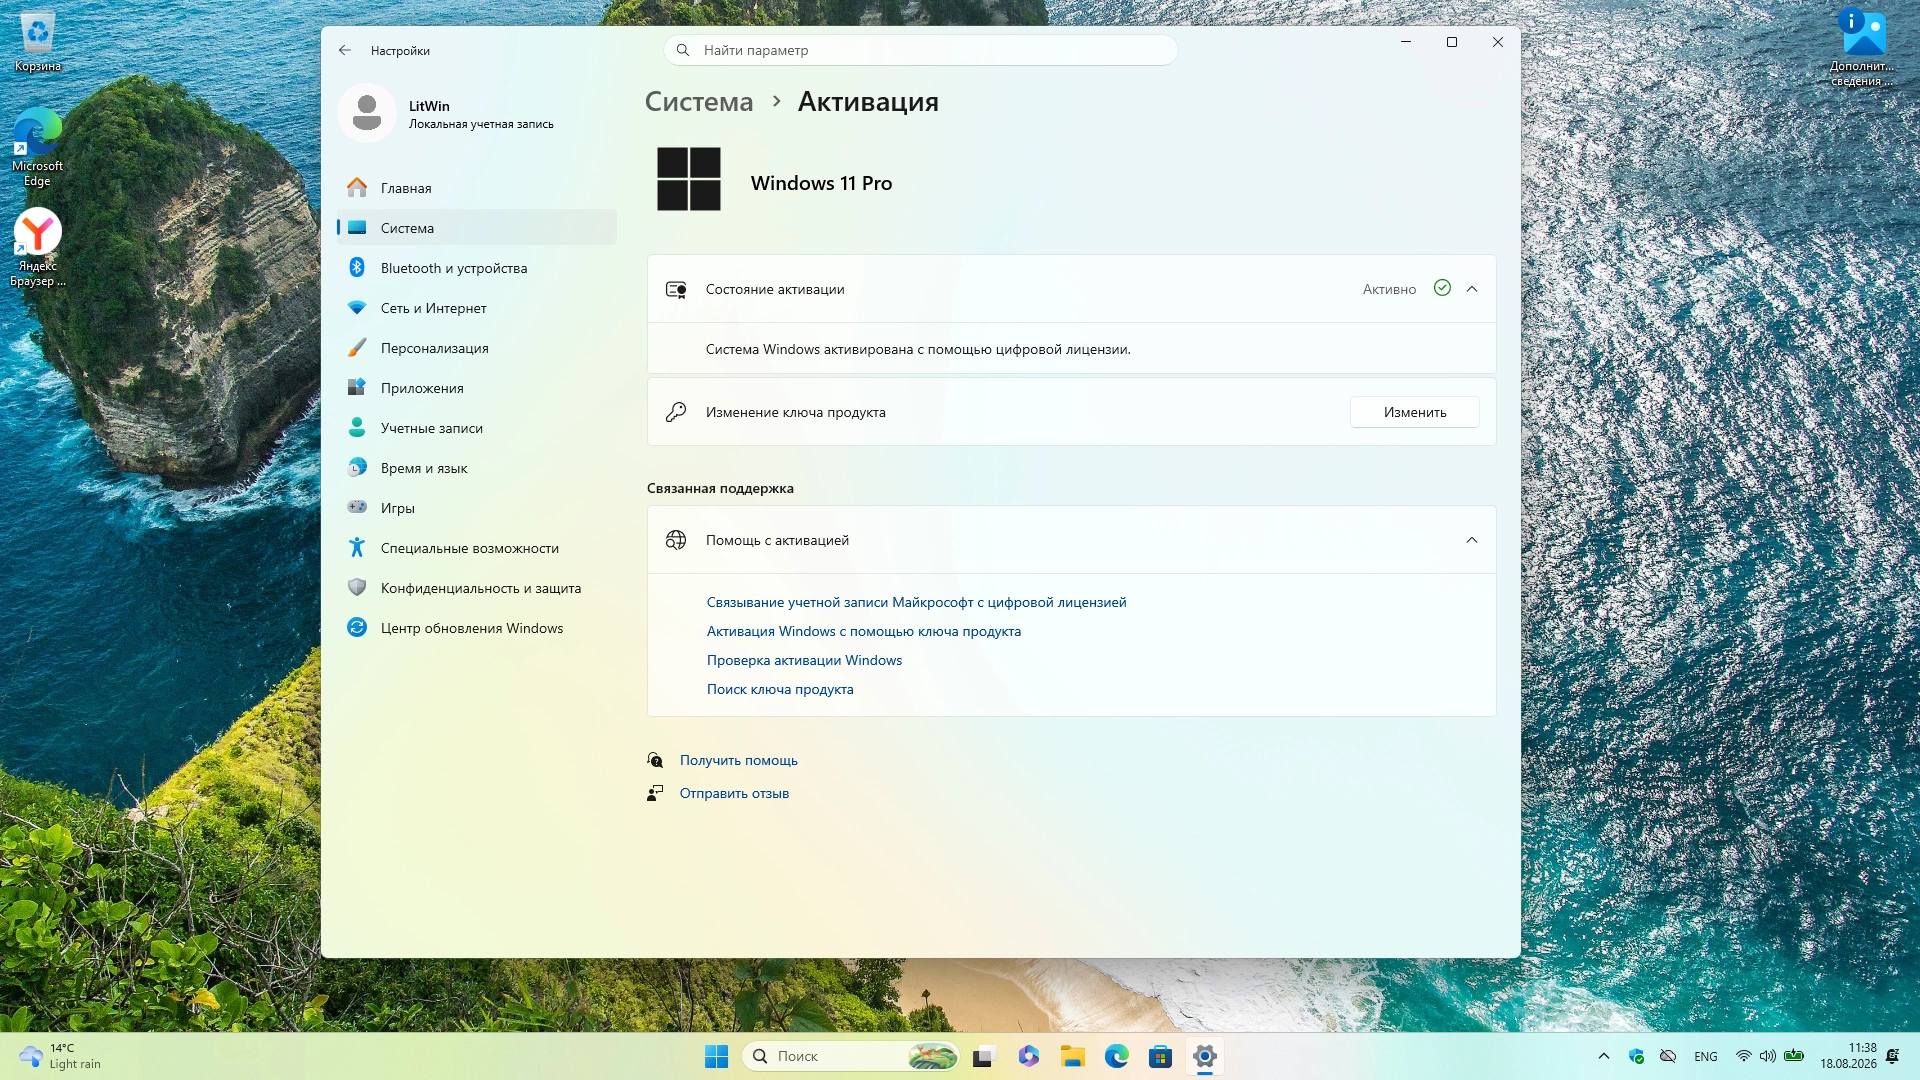Screen dimensions: 1920x1080
Task: Open the Wi-Fi network tray icon
Action: tap(1744, 1056)
